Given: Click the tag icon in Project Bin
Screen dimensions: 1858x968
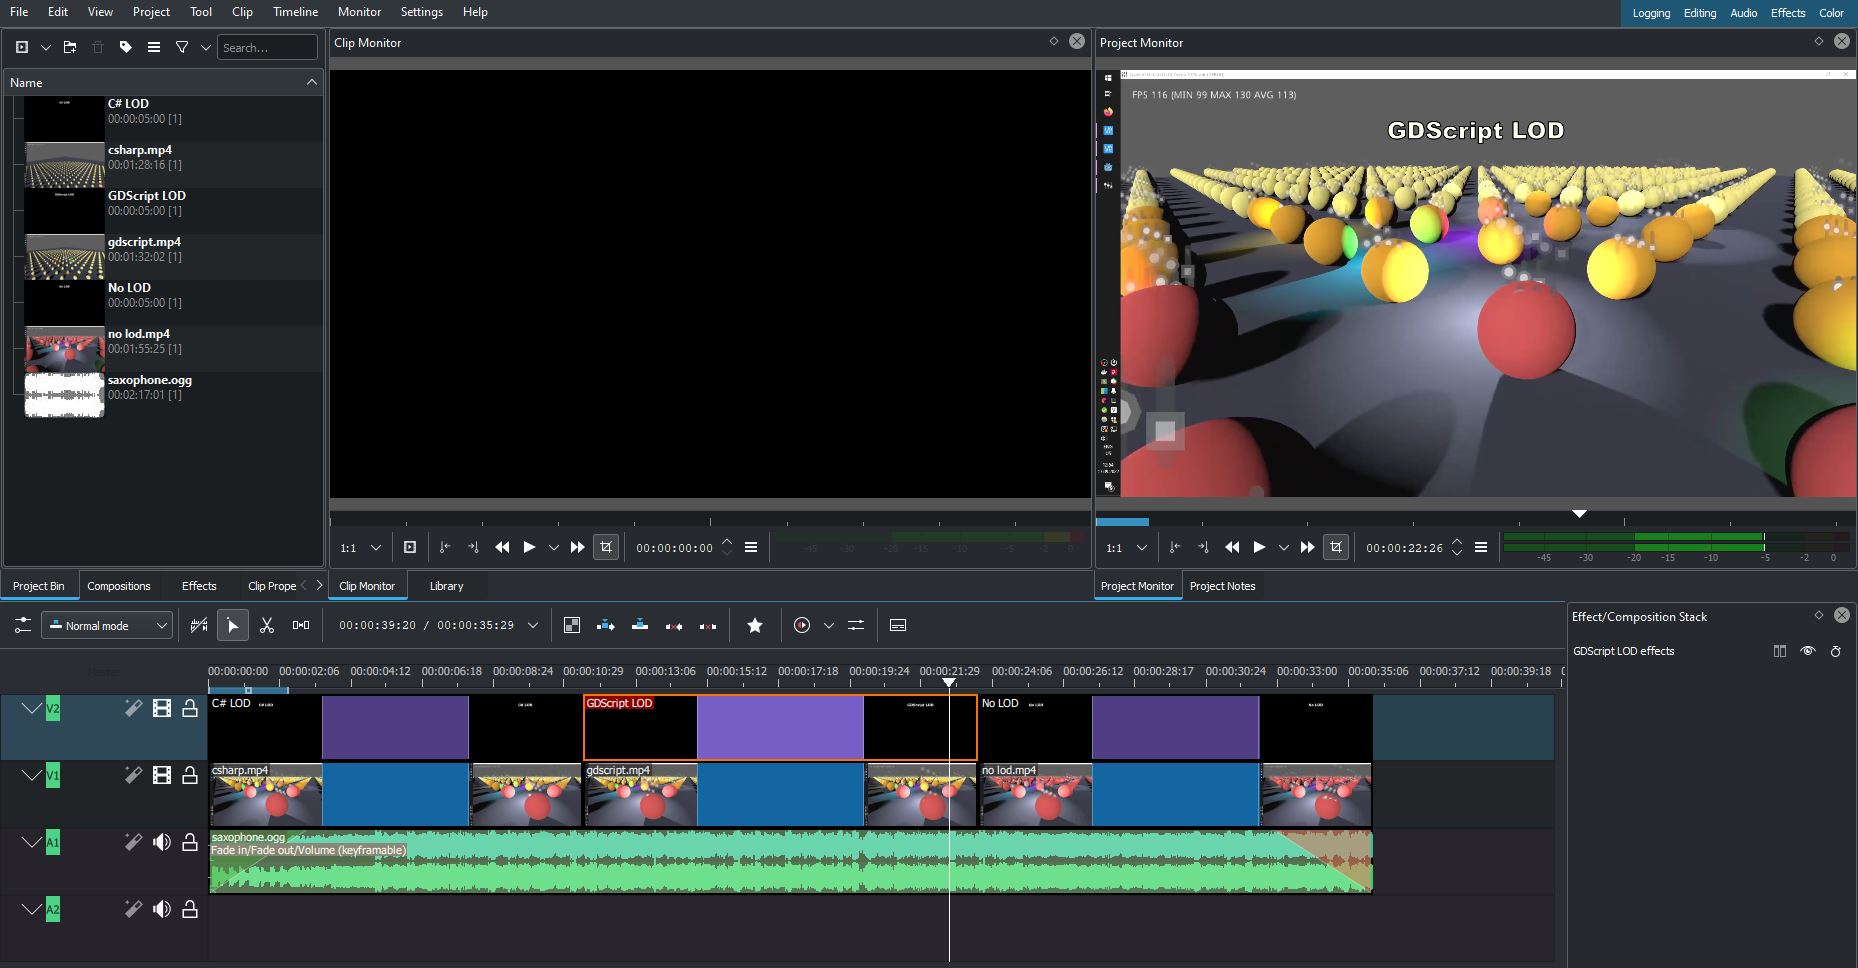Looking at the screenshot, I should 126,47.
